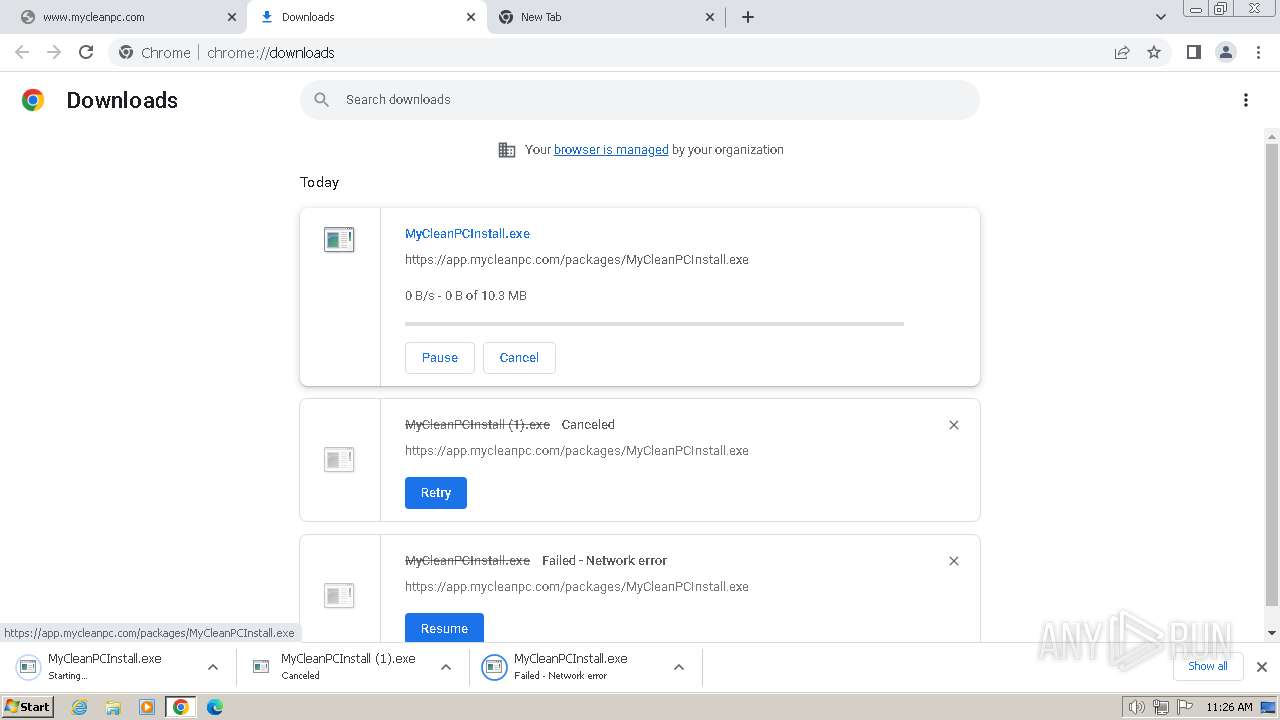Image resolution: width=1280 pixels, height=720 pixels.
Task: Remove canceled MyCleanPCInstall (1).exe from list
Action: [953, 425]
